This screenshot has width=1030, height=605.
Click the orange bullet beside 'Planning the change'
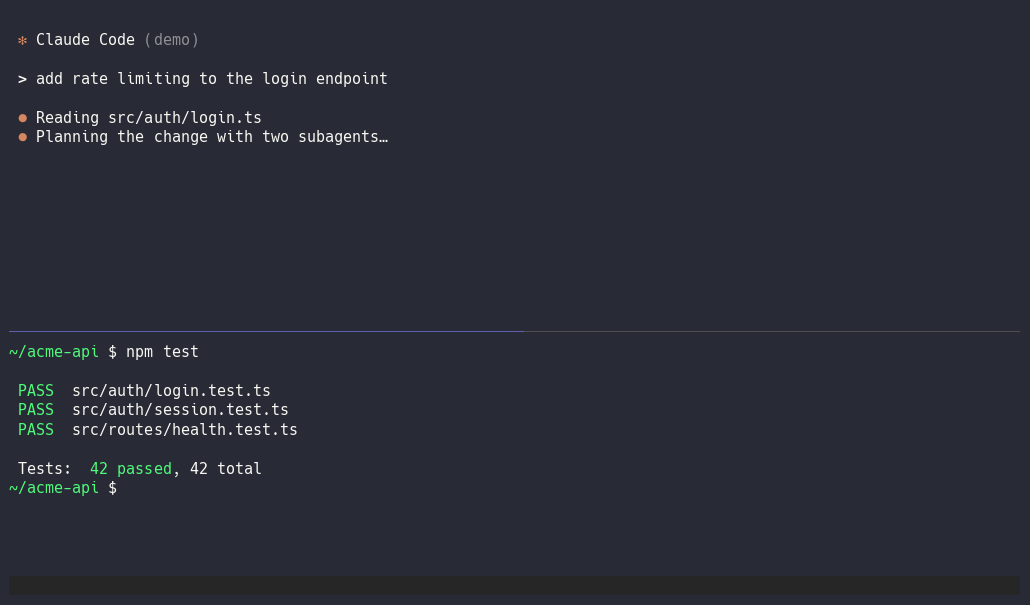point(22,137)
